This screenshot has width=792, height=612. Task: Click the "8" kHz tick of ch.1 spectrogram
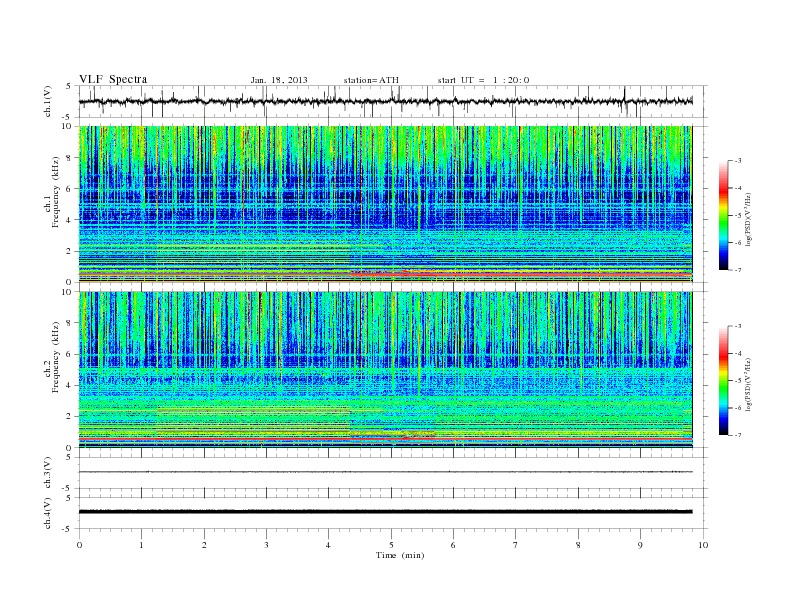pyautogui.click(x=70, y=158)
